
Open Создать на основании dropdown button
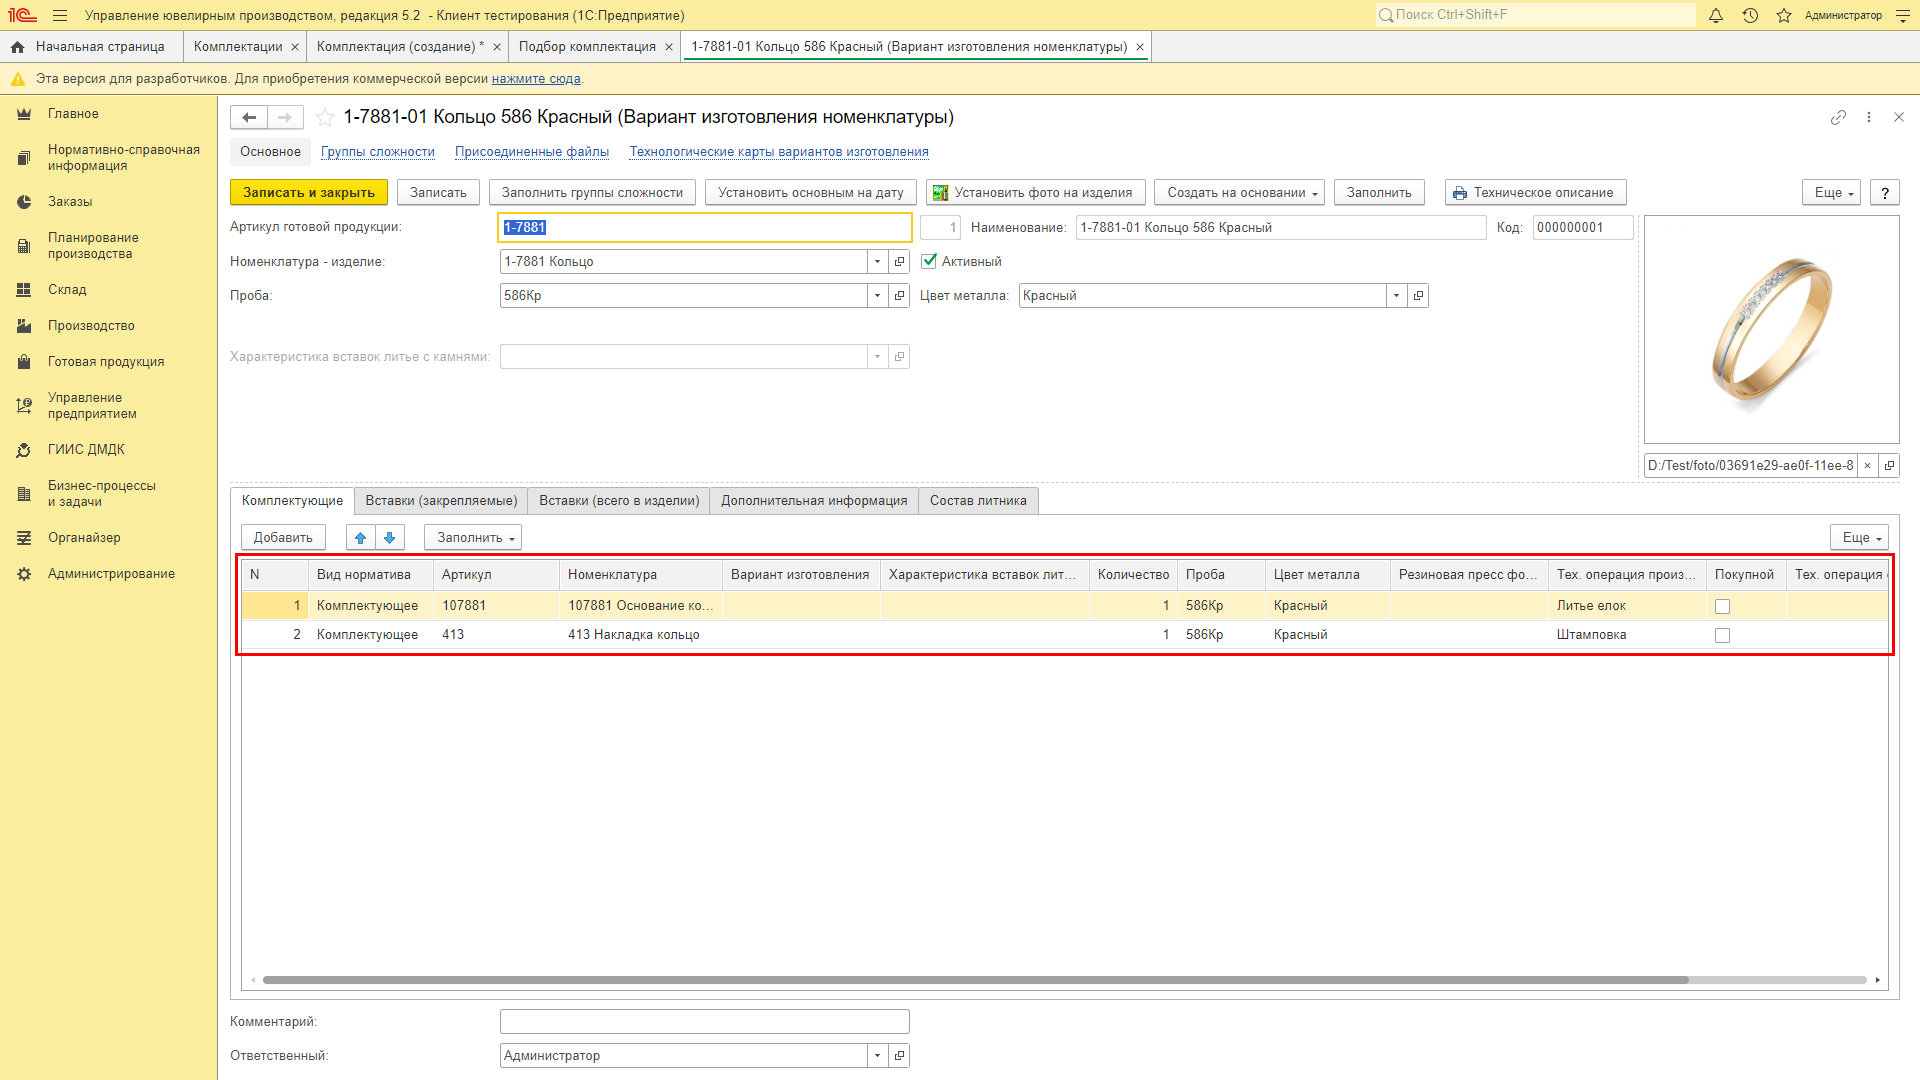tap(1240, 193)
